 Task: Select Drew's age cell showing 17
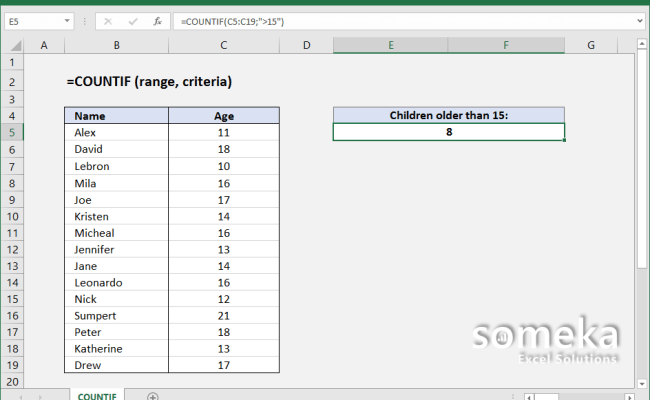224,365
